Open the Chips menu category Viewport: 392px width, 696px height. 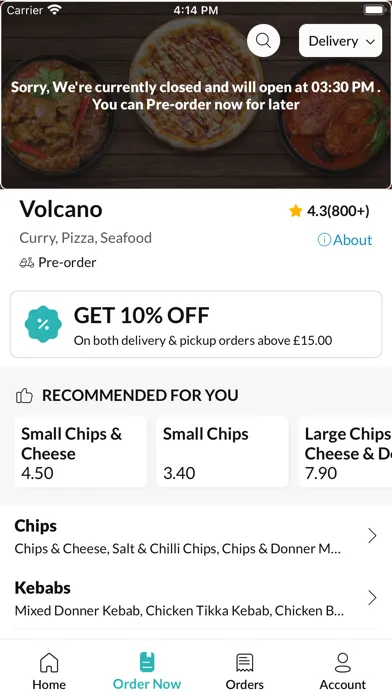(196, 536)
